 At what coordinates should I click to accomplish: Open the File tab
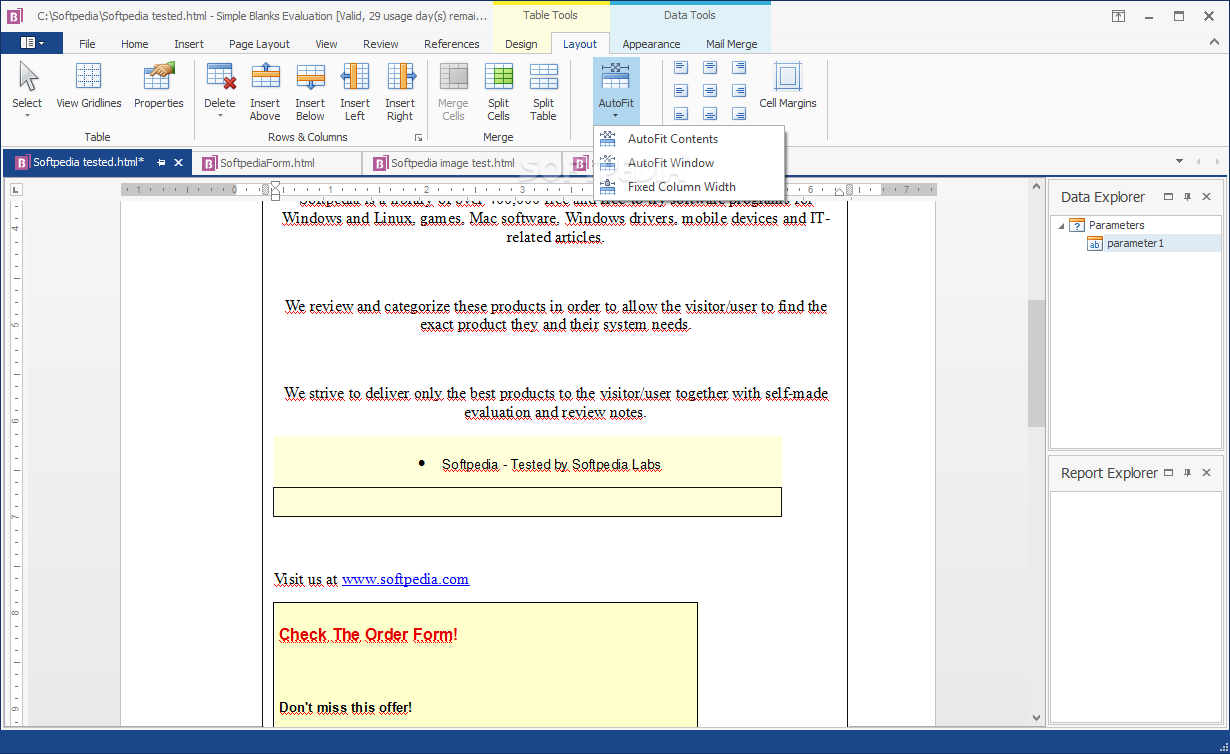click(x=87, y=44)
